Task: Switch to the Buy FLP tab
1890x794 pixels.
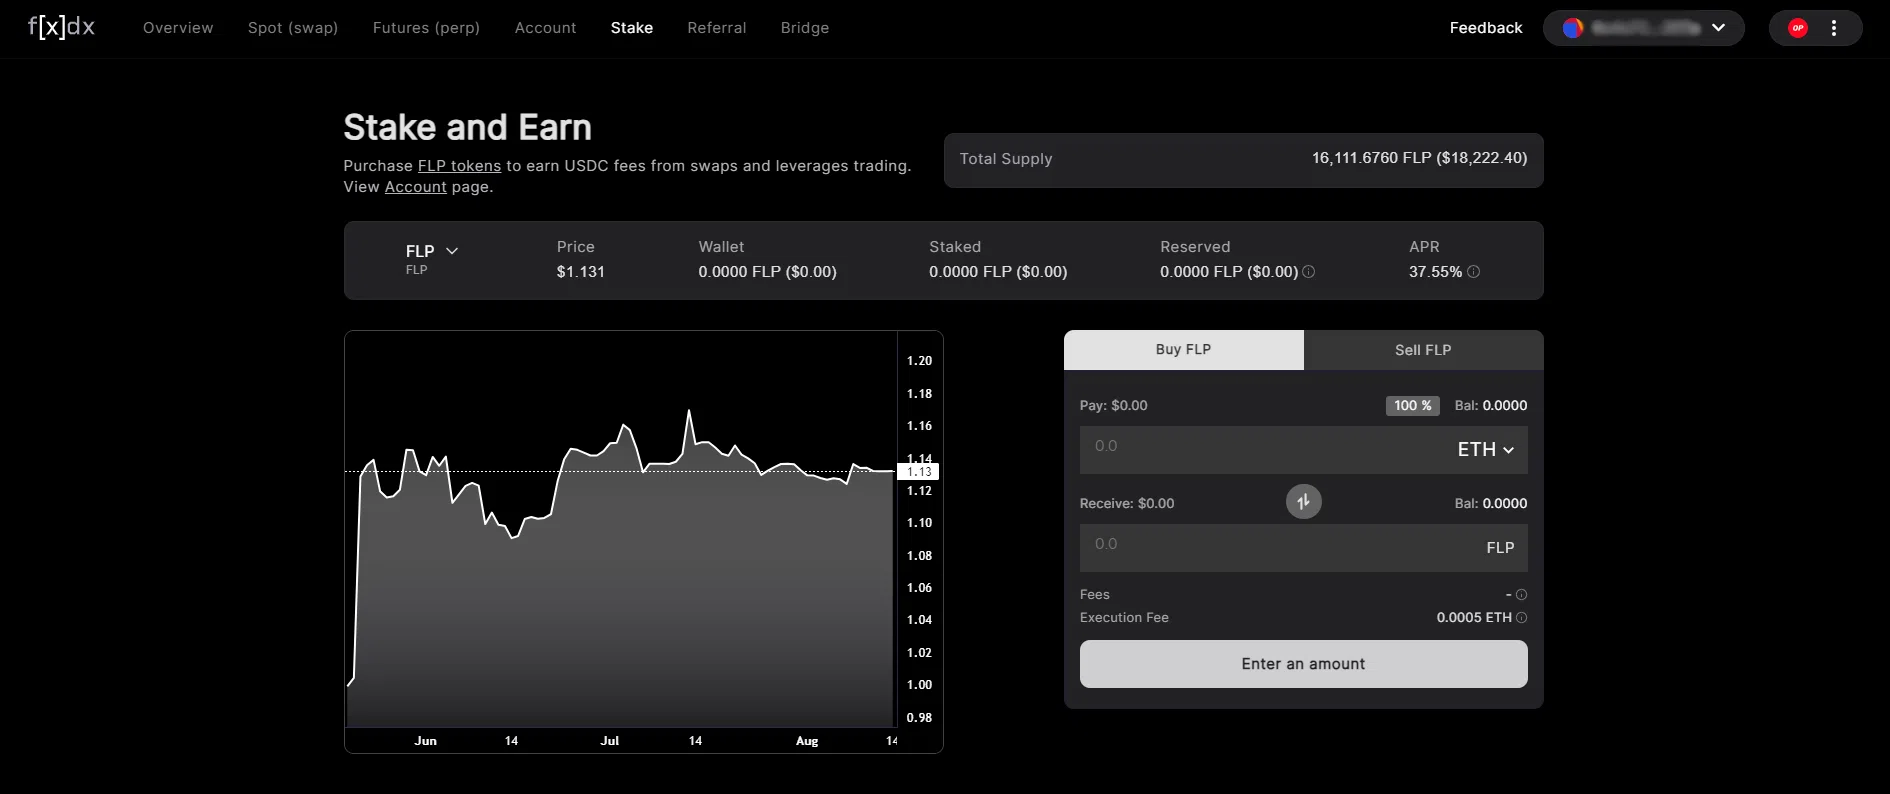Action: pos(1184,350)
